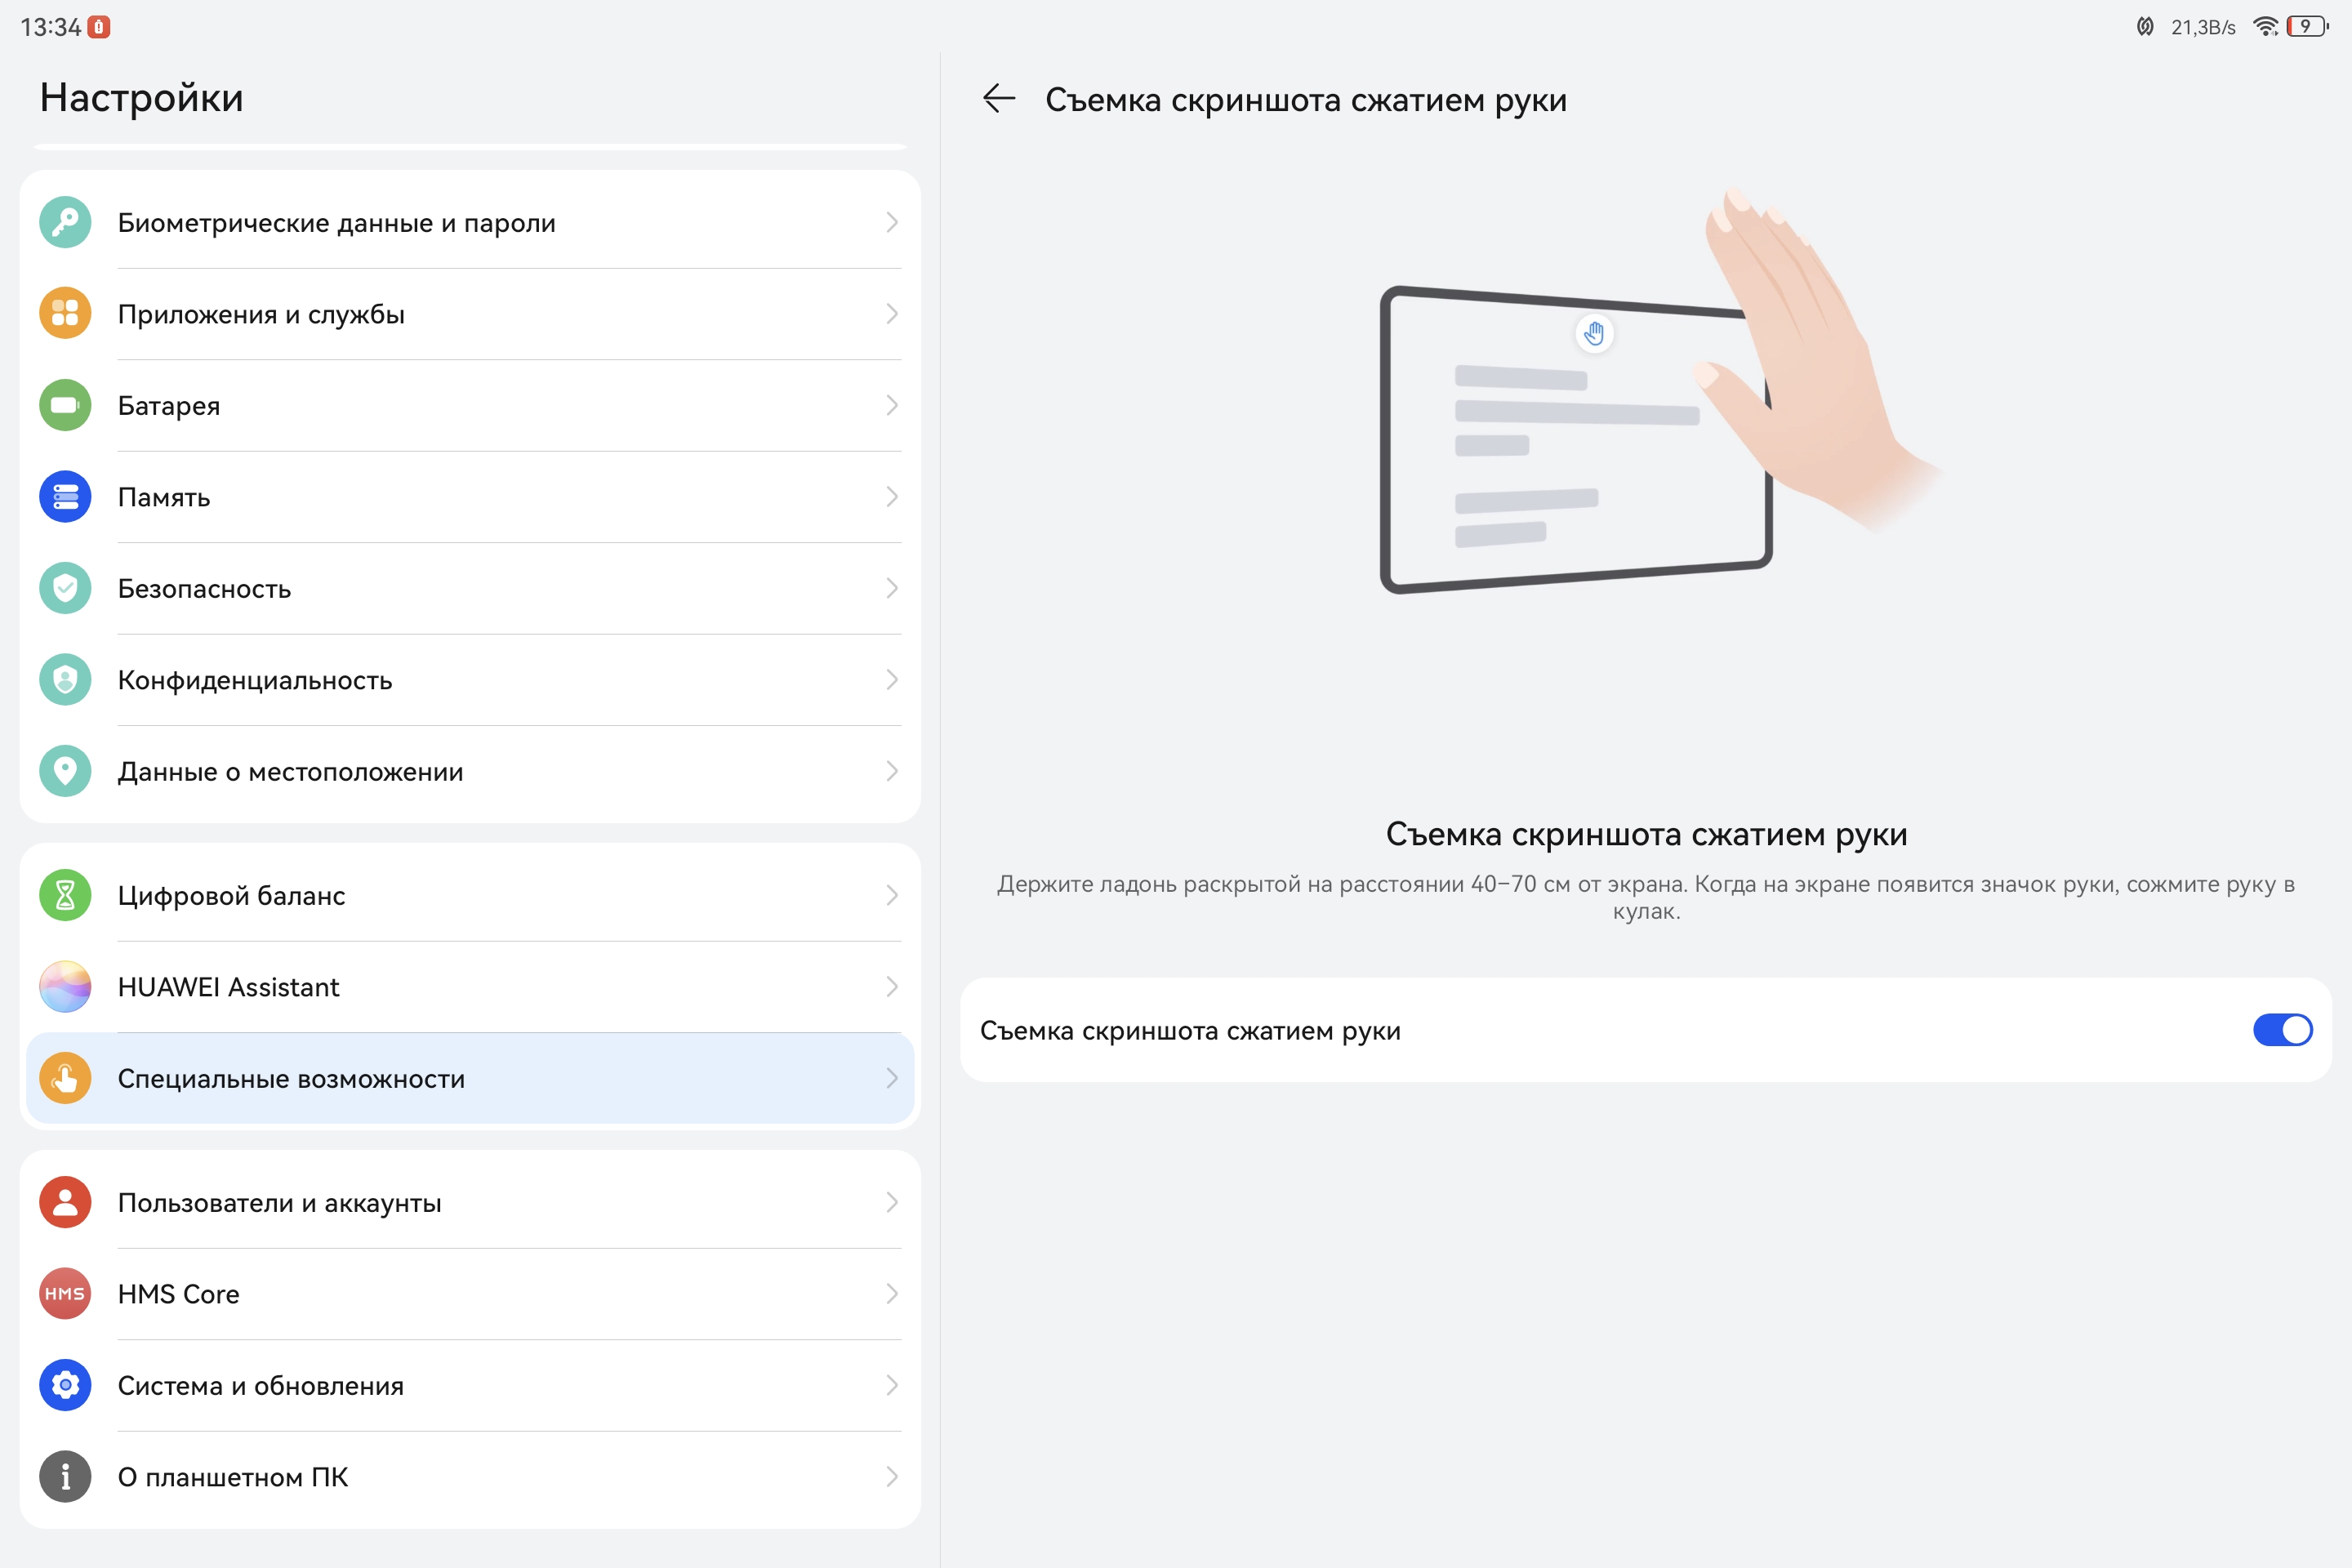Click the battery indicator in status bar

2306,27
